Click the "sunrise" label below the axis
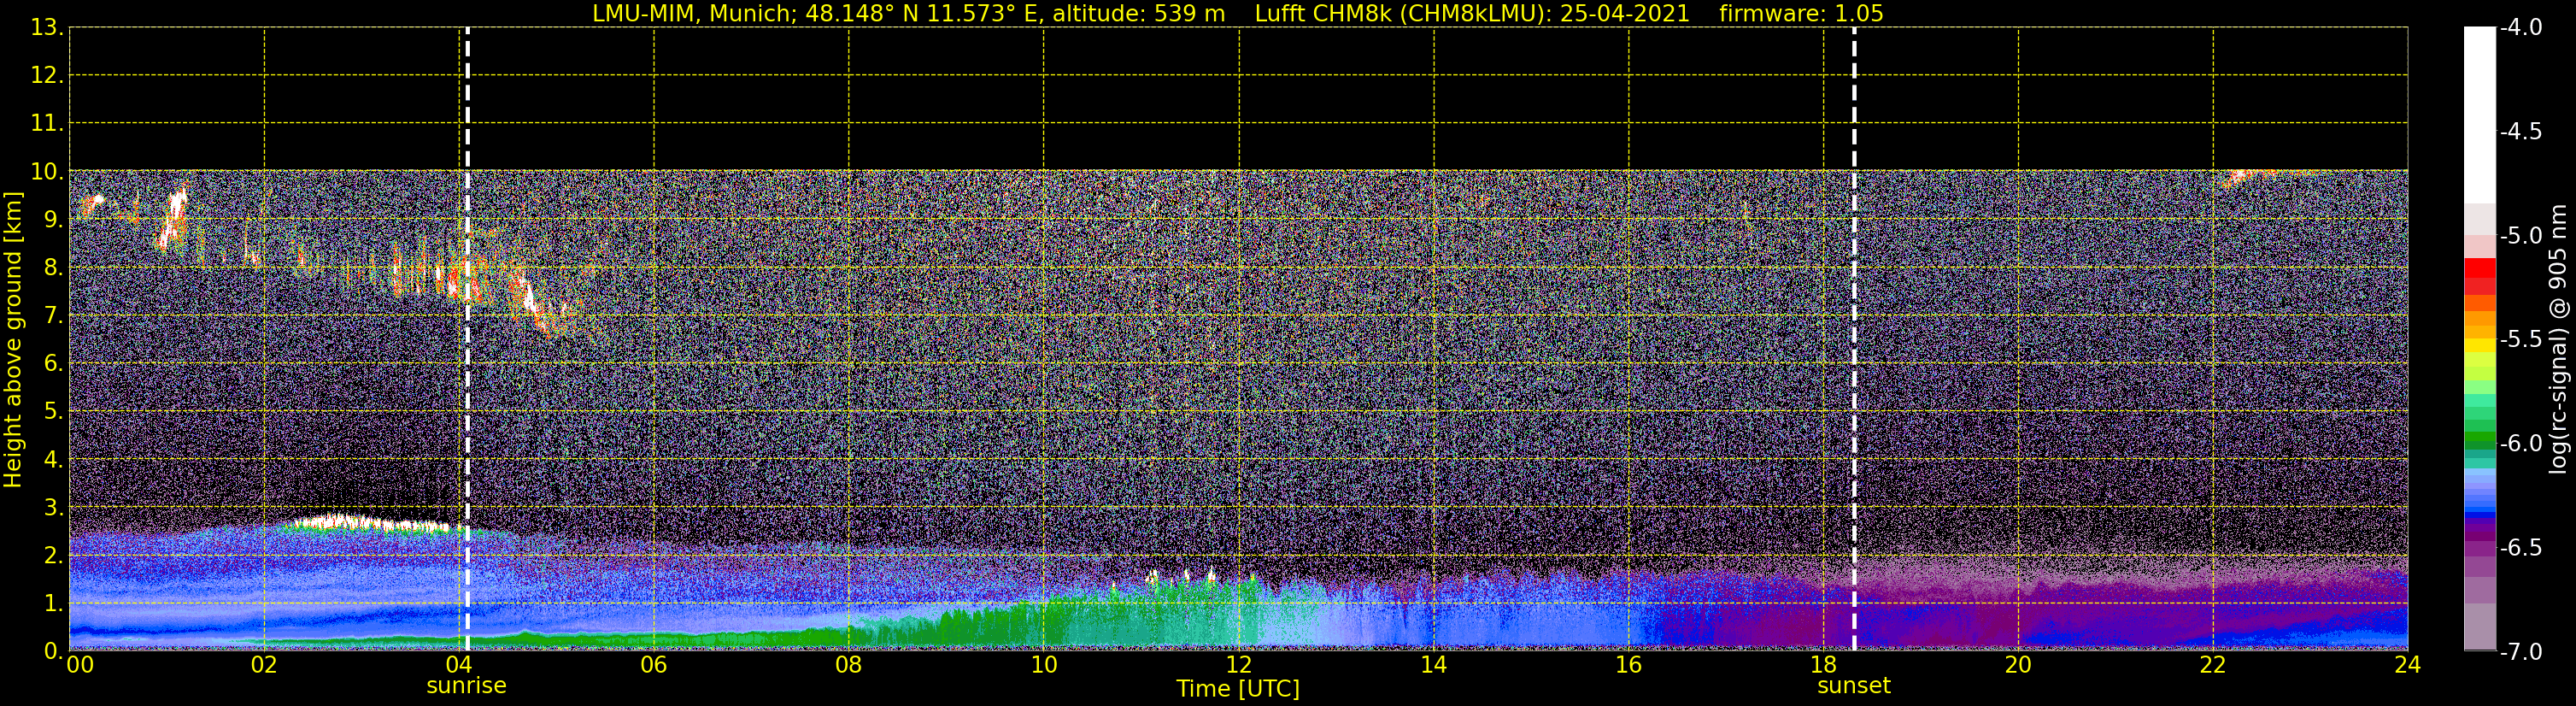 click(466, 686)
